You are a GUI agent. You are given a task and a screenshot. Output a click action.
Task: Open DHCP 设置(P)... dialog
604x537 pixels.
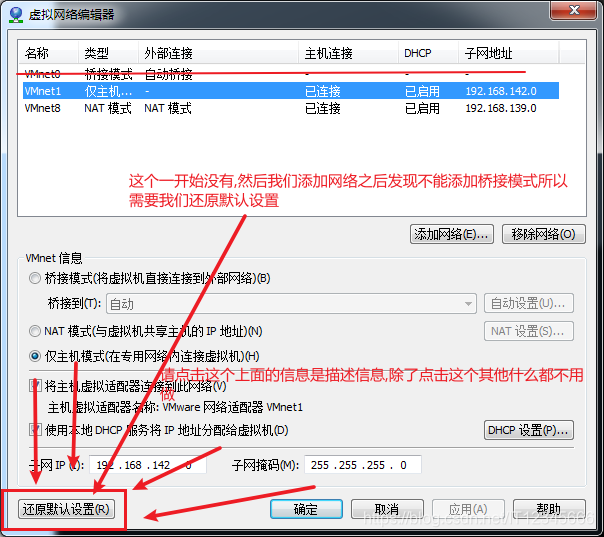tap(528, 430)
